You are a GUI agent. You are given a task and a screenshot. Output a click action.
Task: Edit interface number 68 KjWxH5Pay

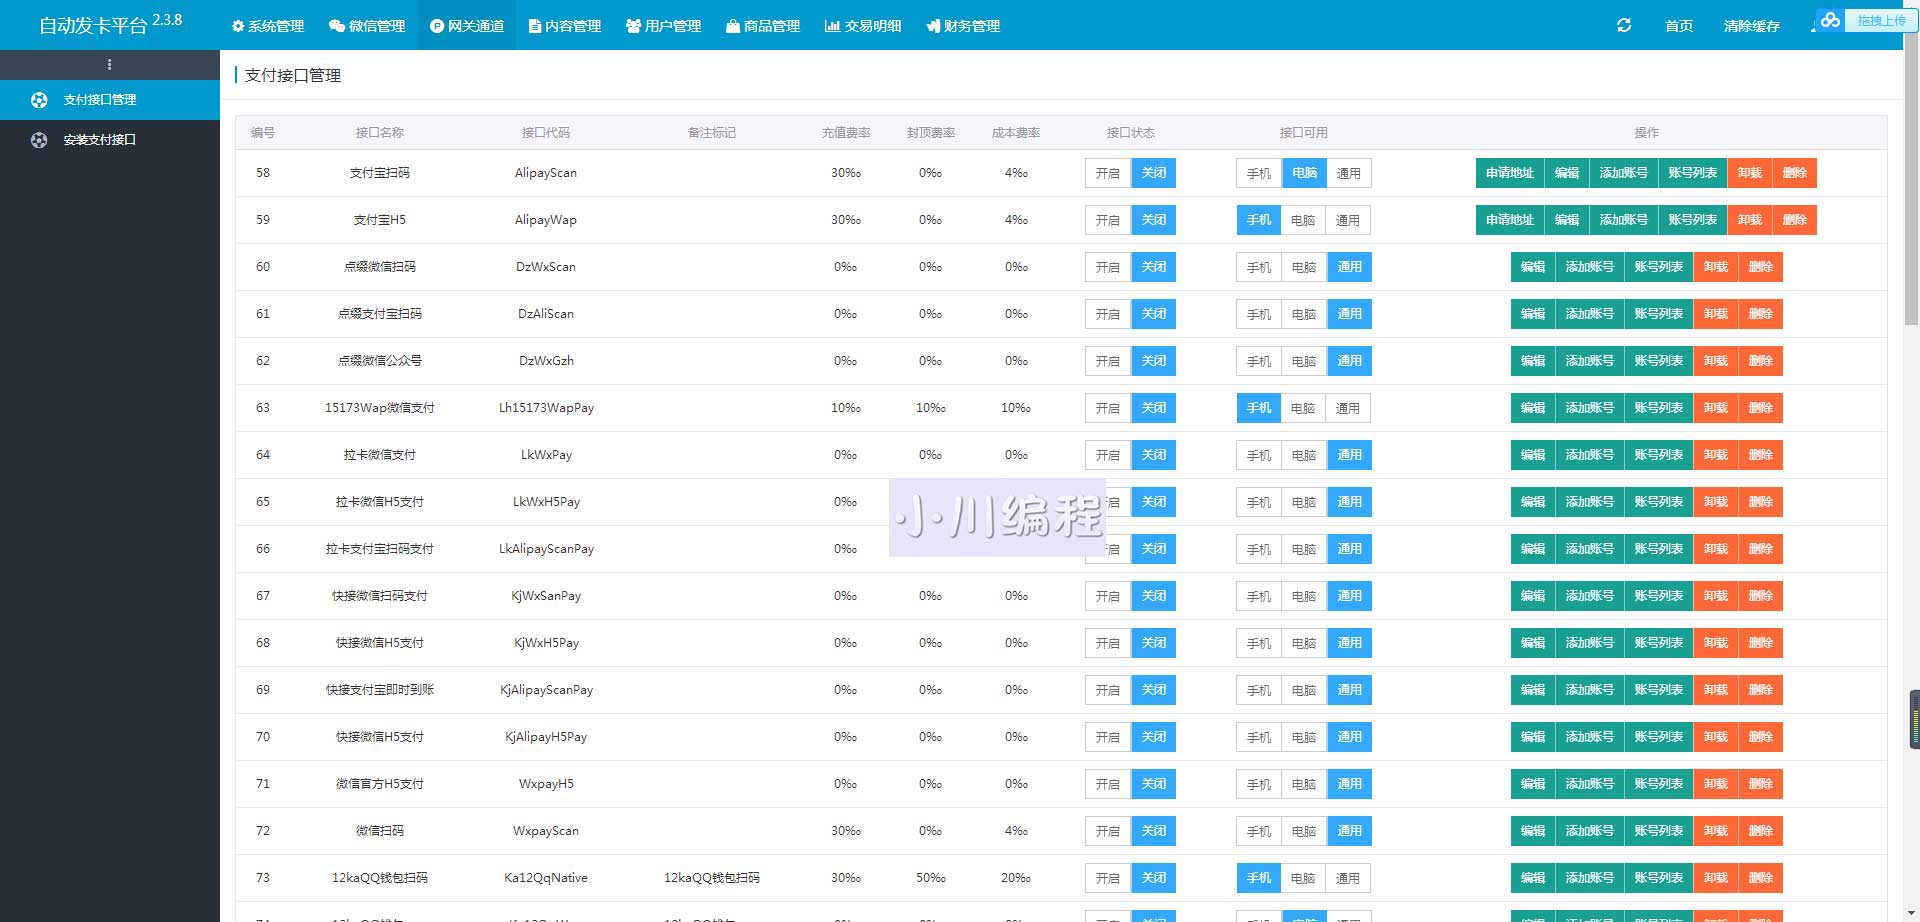click(1533, 643)
